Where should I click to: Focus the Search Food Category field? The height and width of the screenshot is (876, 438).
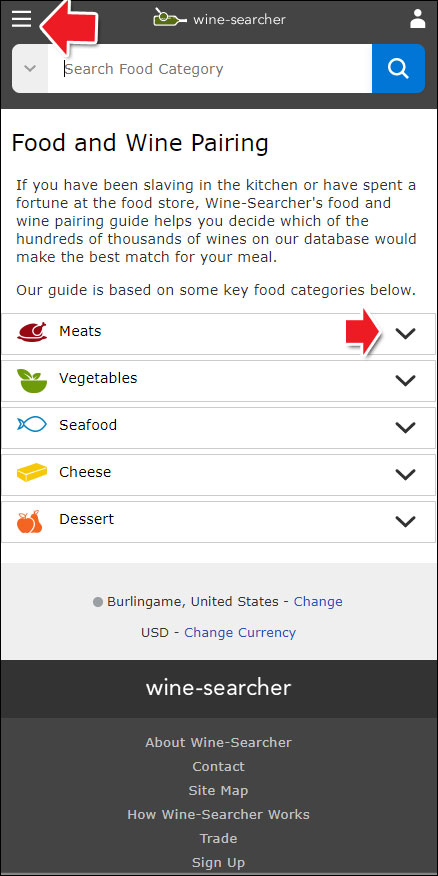point(210,69)
